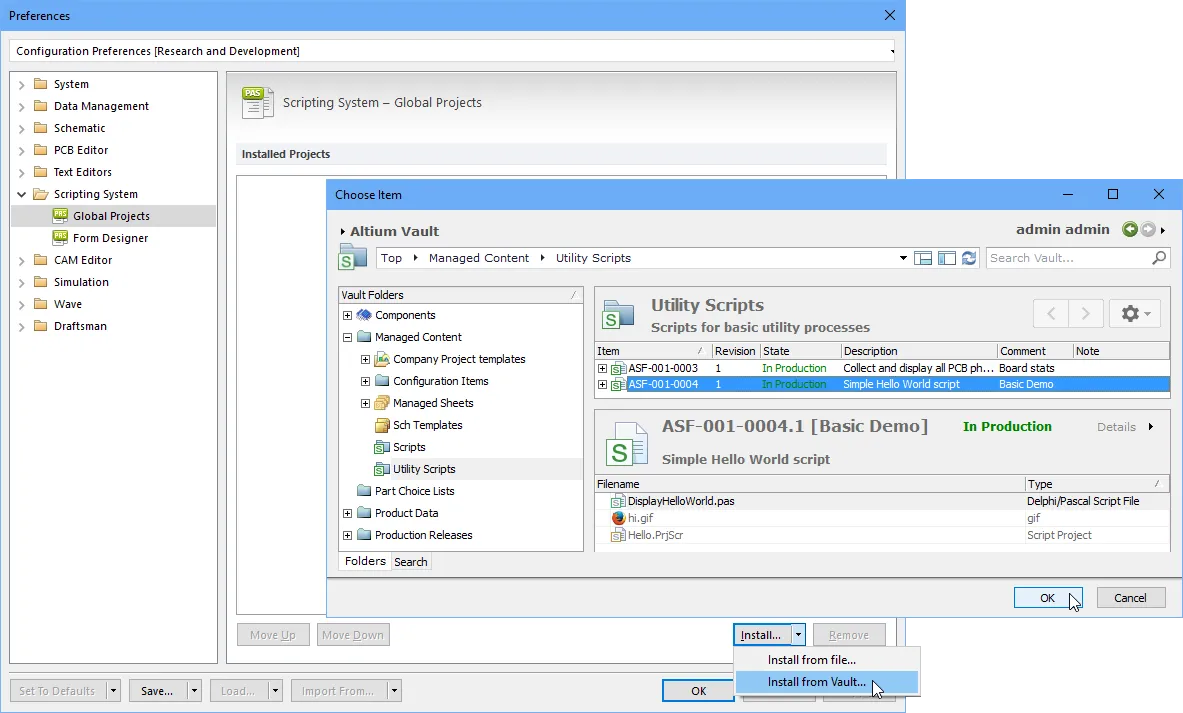Choose Install from Vault... menu entry
The height and width of the screenshot is (713, 1183).
point(826,681)
